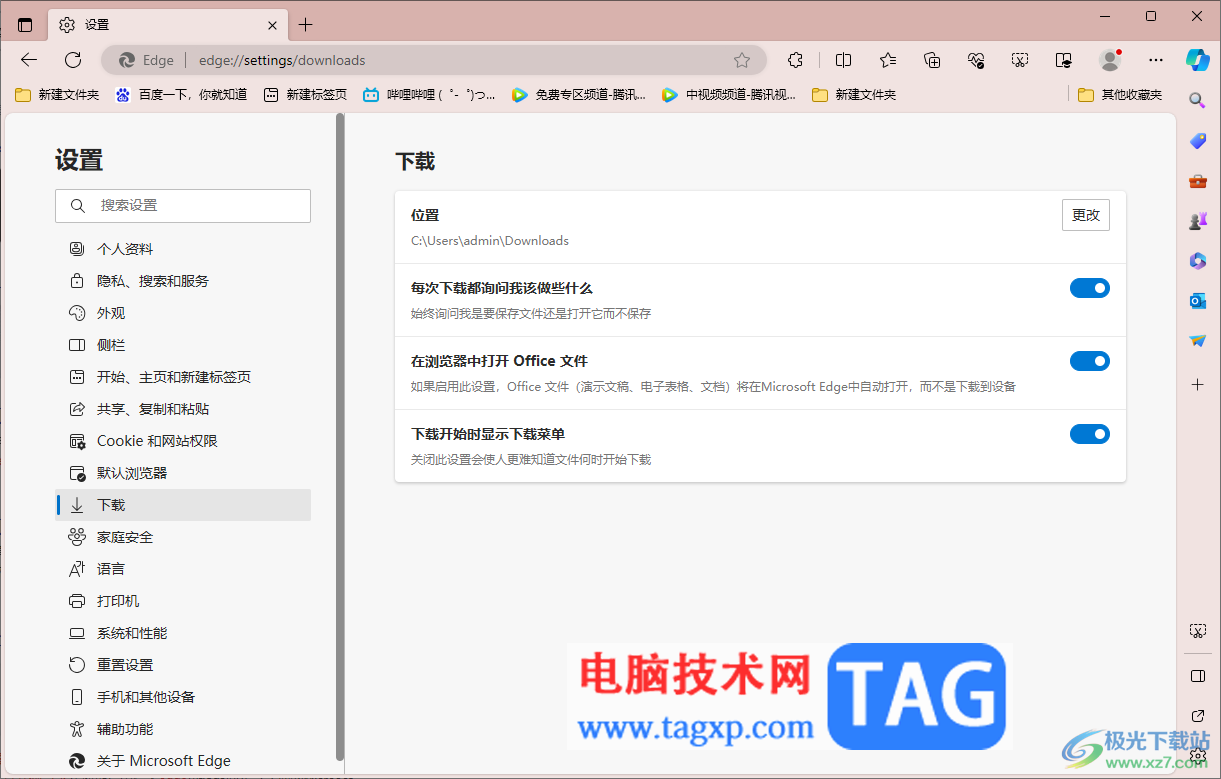The height and width of the screenshot is (779, 1221).
Task: Open Outlook in the sidebar
Action: click(x=1197, y=301)
